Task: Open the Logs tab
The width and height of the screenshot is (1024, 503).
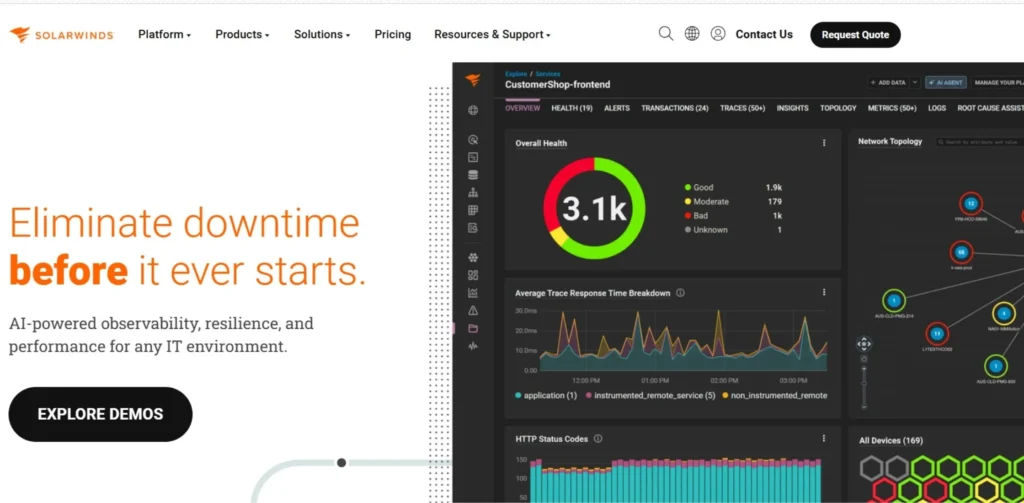Action: [936, 108]
